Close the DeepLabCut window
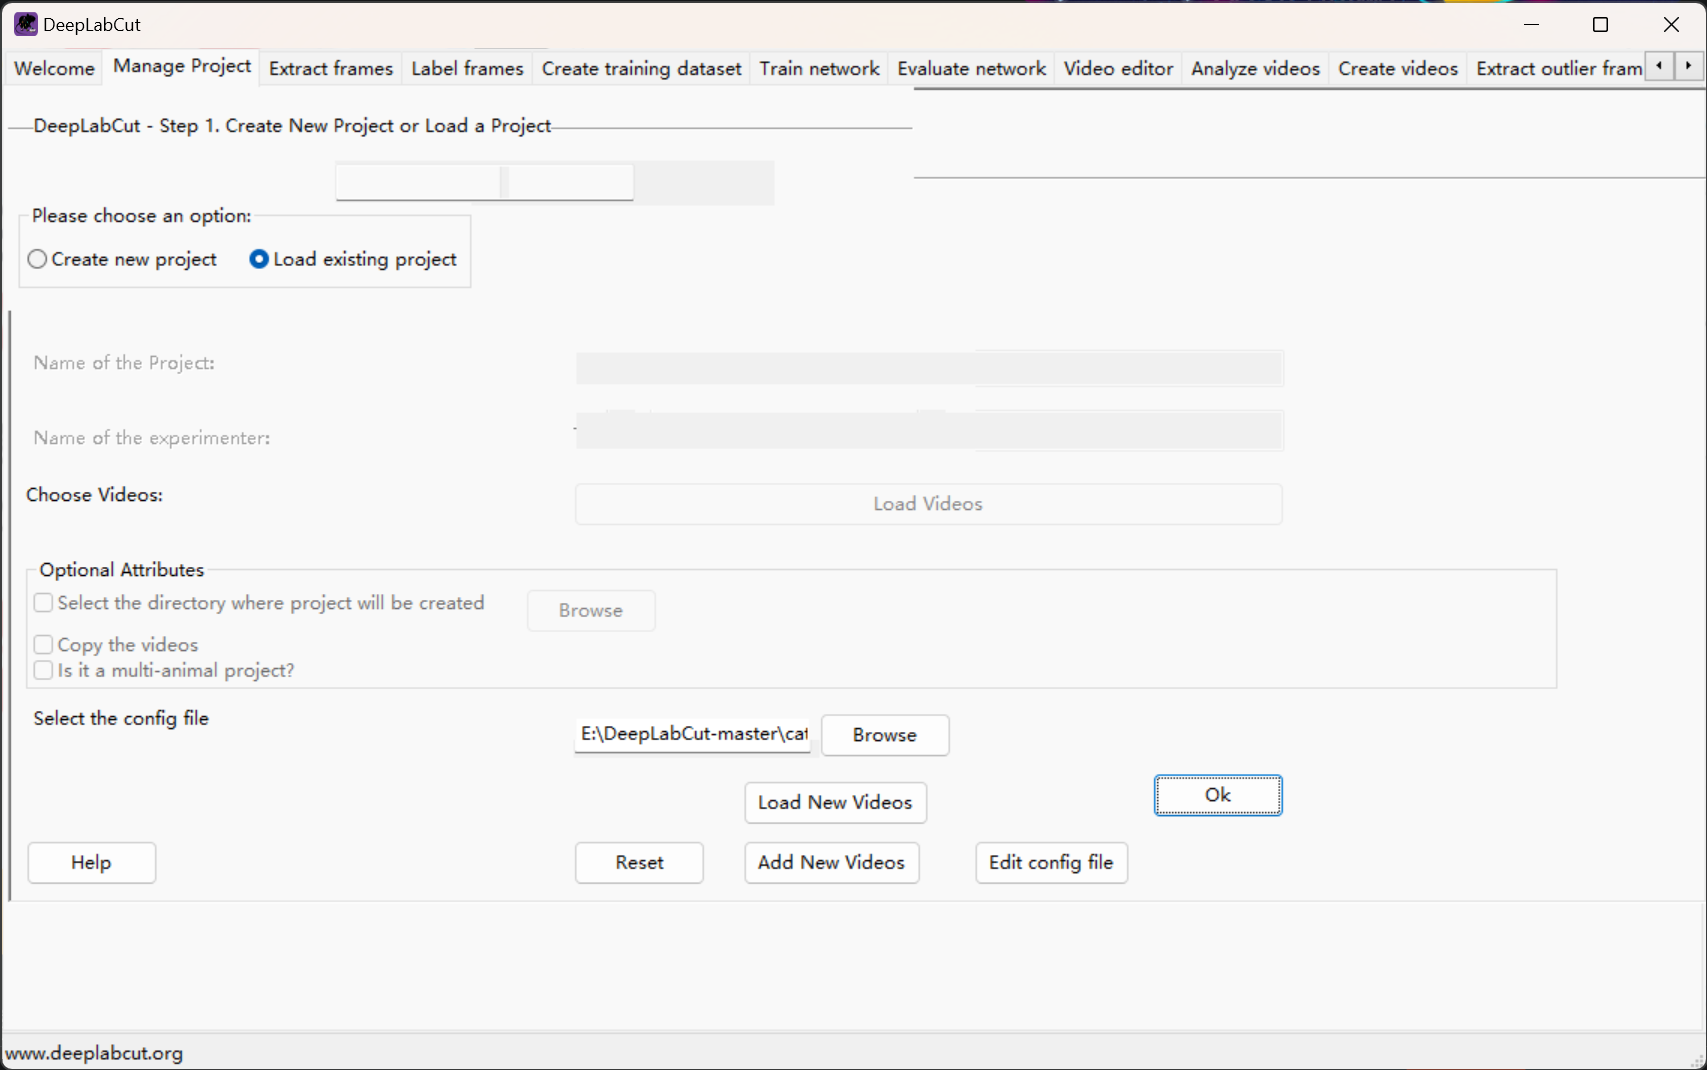Screen dimensions: 1707x1070 (x=1671, y=24)
